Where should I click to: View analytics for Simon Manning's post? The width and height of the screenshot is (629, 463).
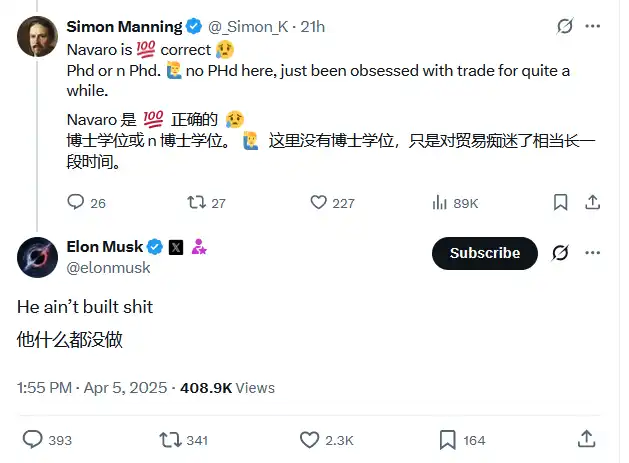(439, 202)
